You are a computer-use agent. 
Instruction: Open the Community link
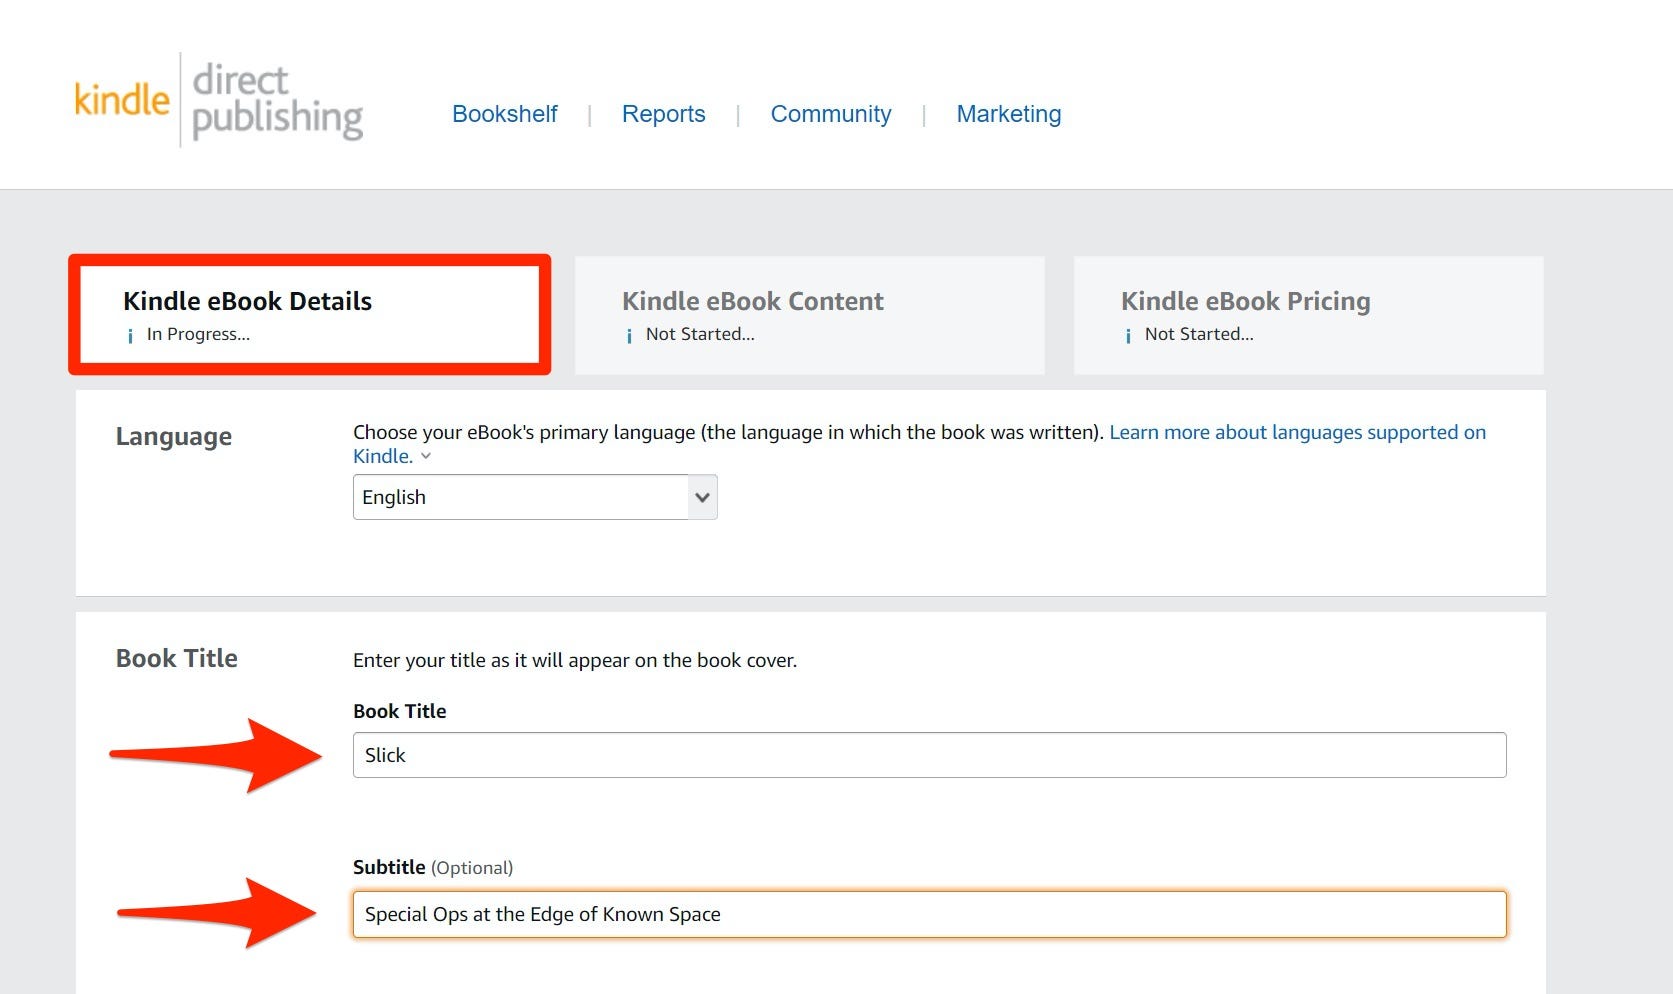tap(830, 114)
